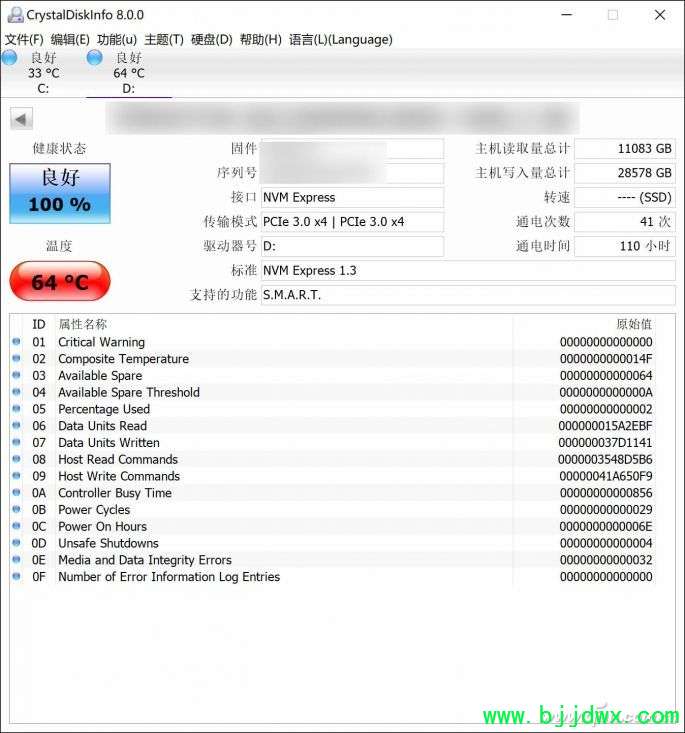
Task: Open the 主题(T) menu
Action: 164,40
